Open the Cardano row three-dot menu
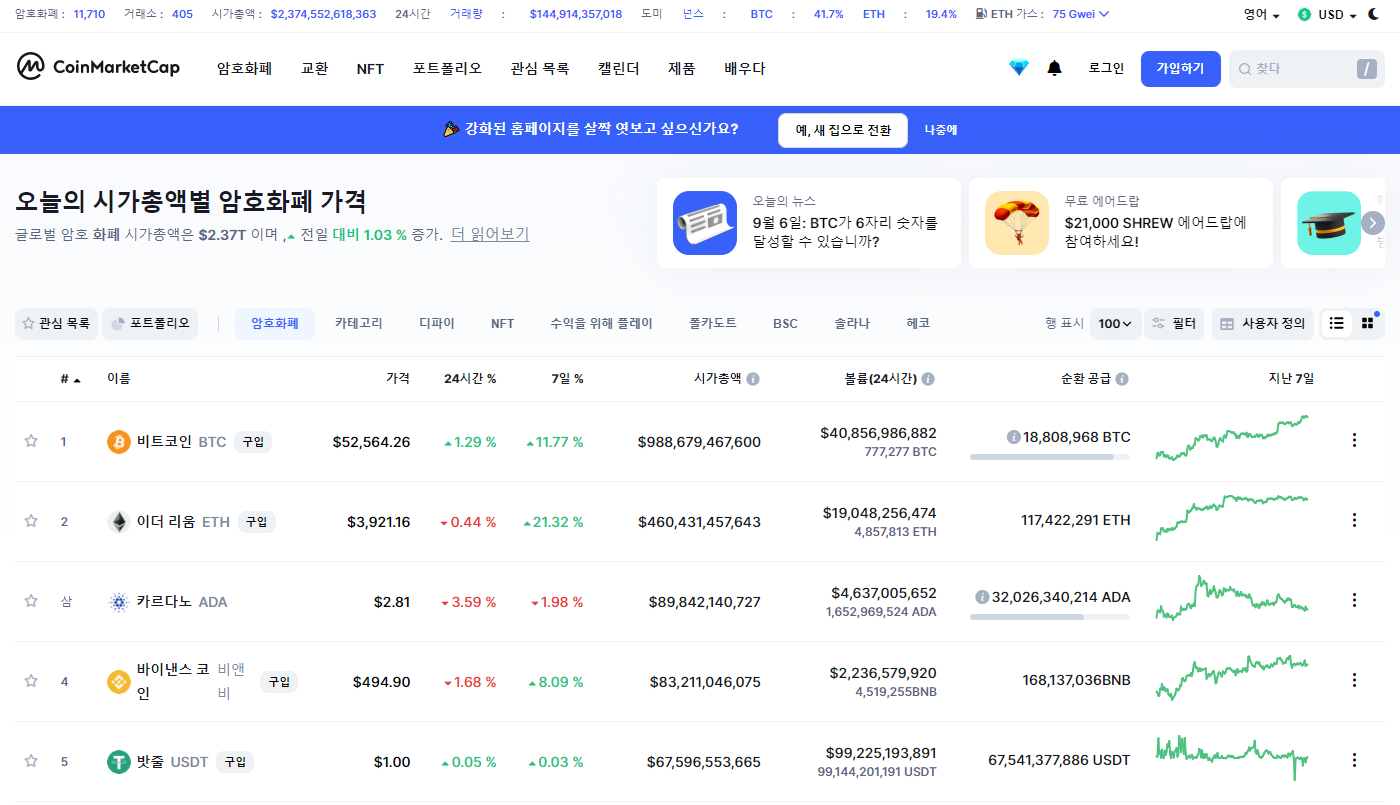The width and height of the screenshot is (1400, 805). click(x=1354, y=600)
